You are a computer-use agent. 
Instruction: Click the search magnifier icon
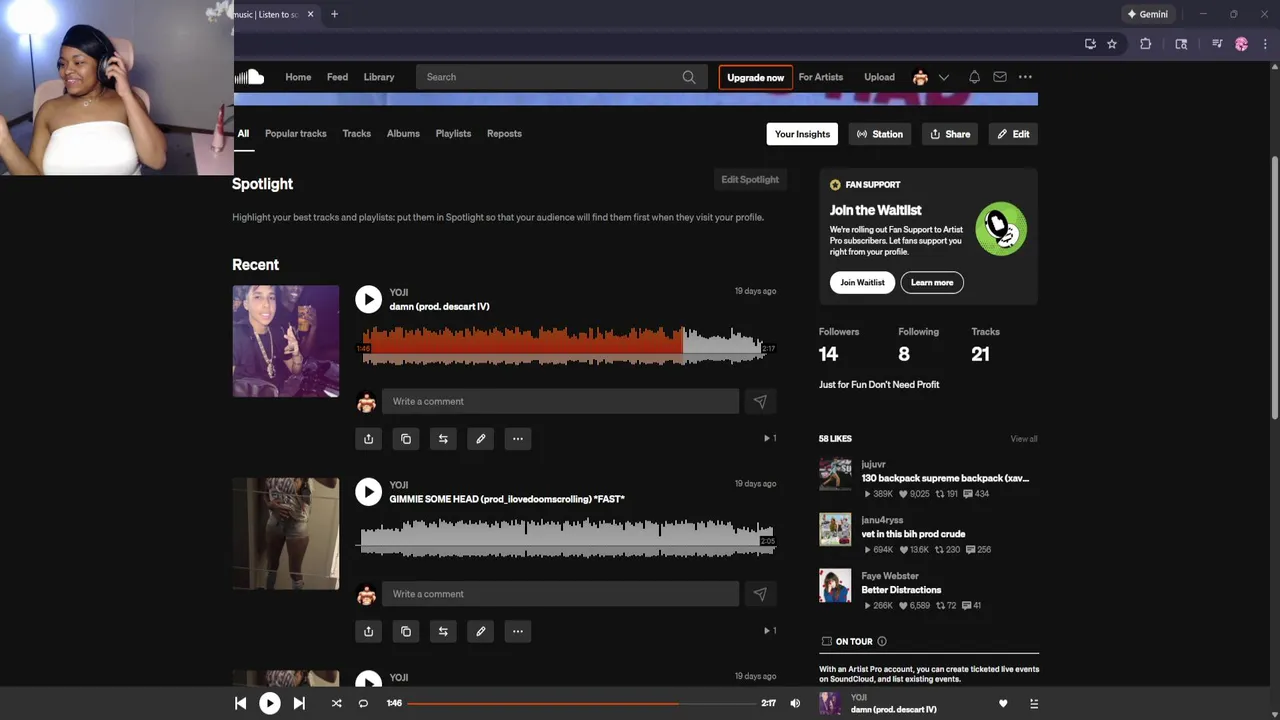click(x=689, y=77)
